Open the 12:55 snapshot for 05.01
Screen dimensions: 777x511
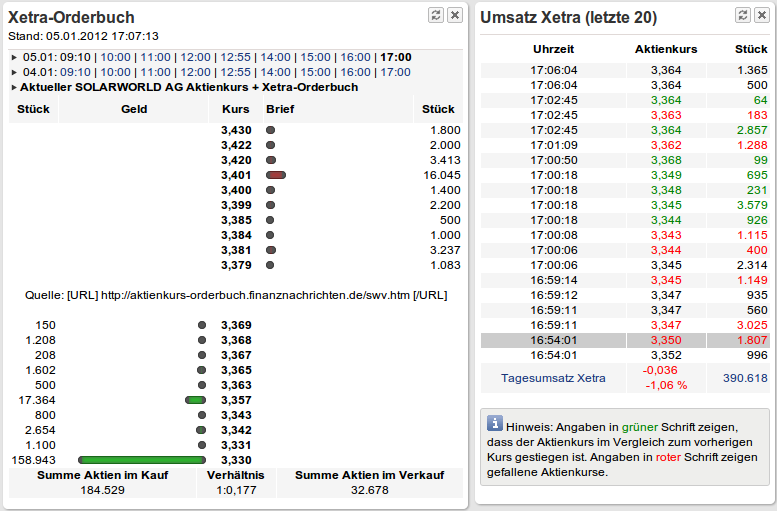pos(235,57)
